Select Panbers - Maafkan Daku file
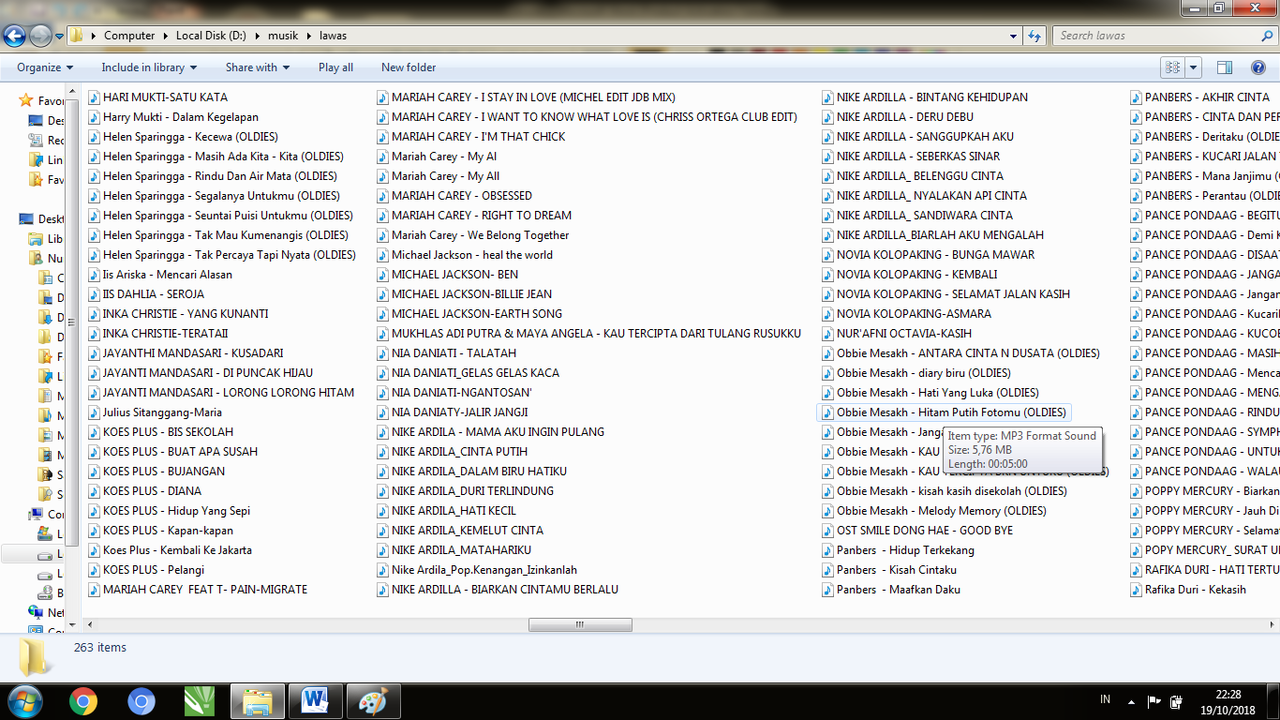Screen dimensions: 1280x720 tap(891, 589)
